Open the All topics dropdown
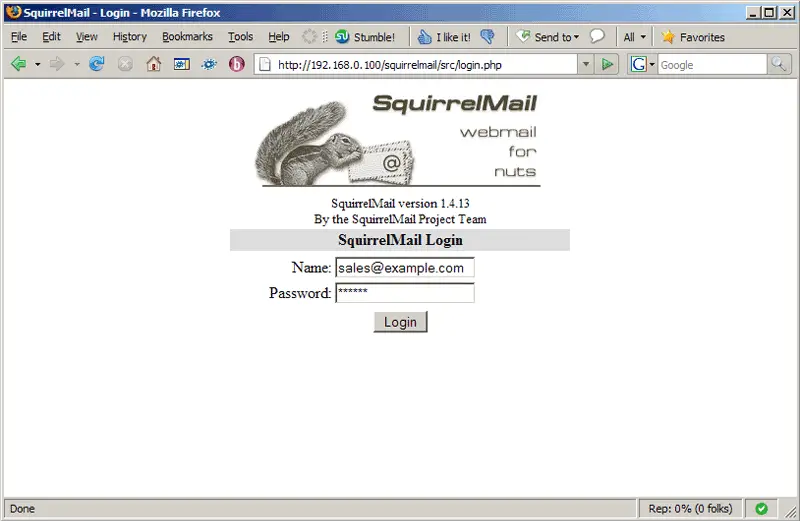Viewport: 800px width, 521px height. click(635, 37)
